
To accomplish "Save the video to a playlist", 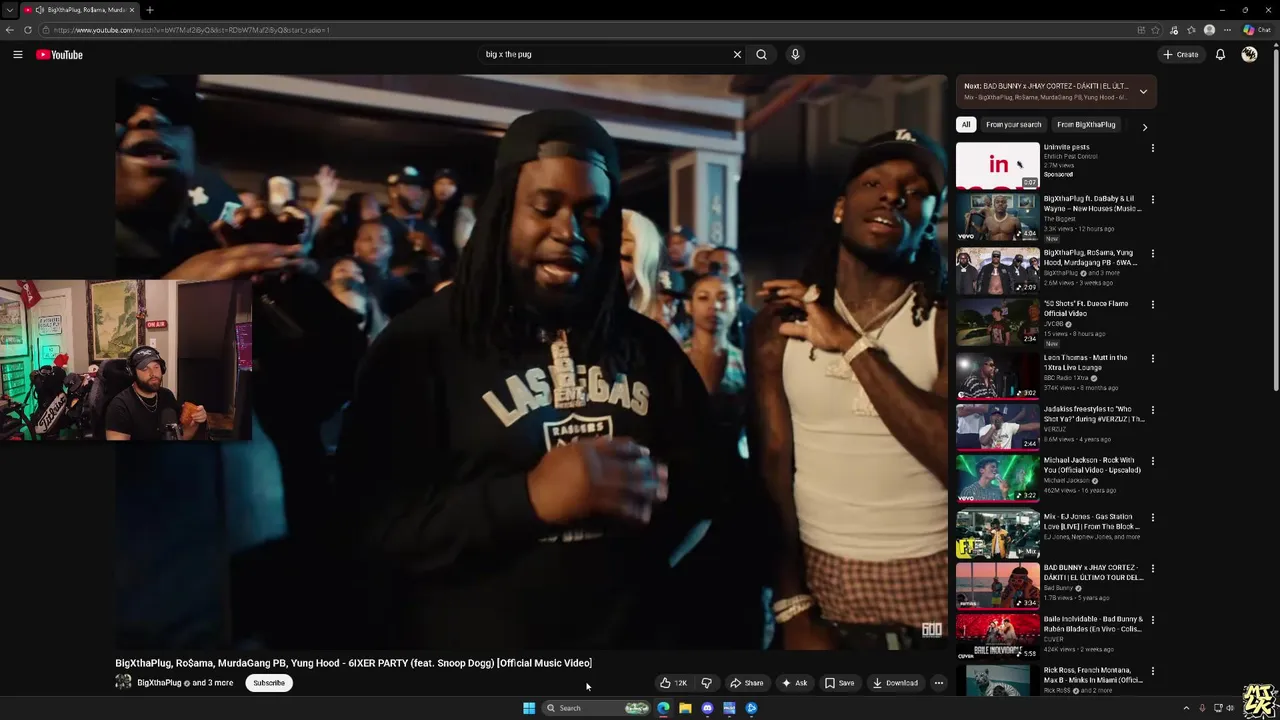I will (839, 683).
